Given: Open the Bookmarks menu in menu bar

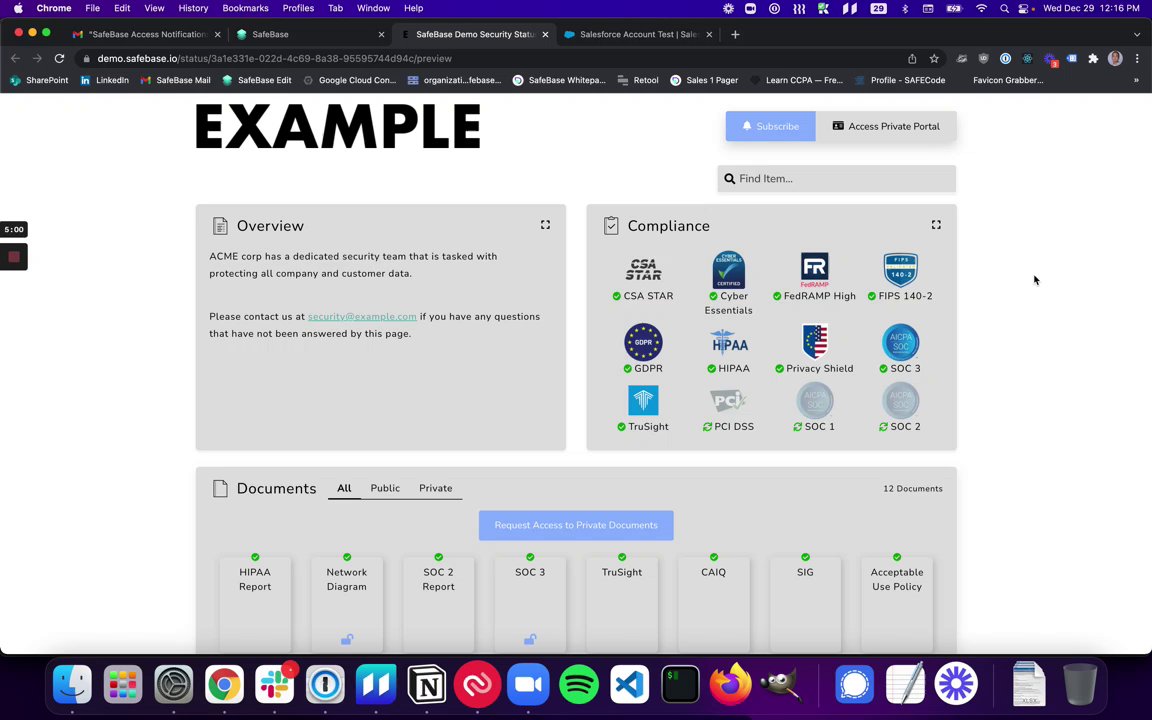Looking at the screenshot, I should [x=245, y=8].
